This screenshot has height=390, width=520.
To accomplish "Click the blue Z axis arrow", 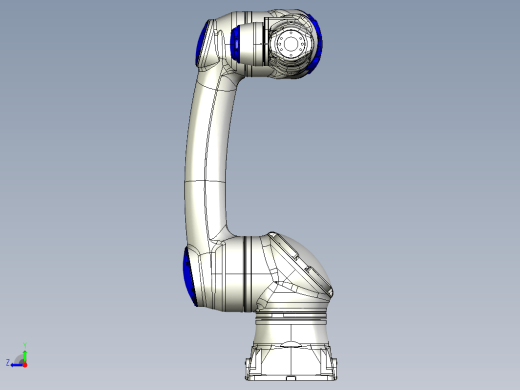I will tap(16, 365).
